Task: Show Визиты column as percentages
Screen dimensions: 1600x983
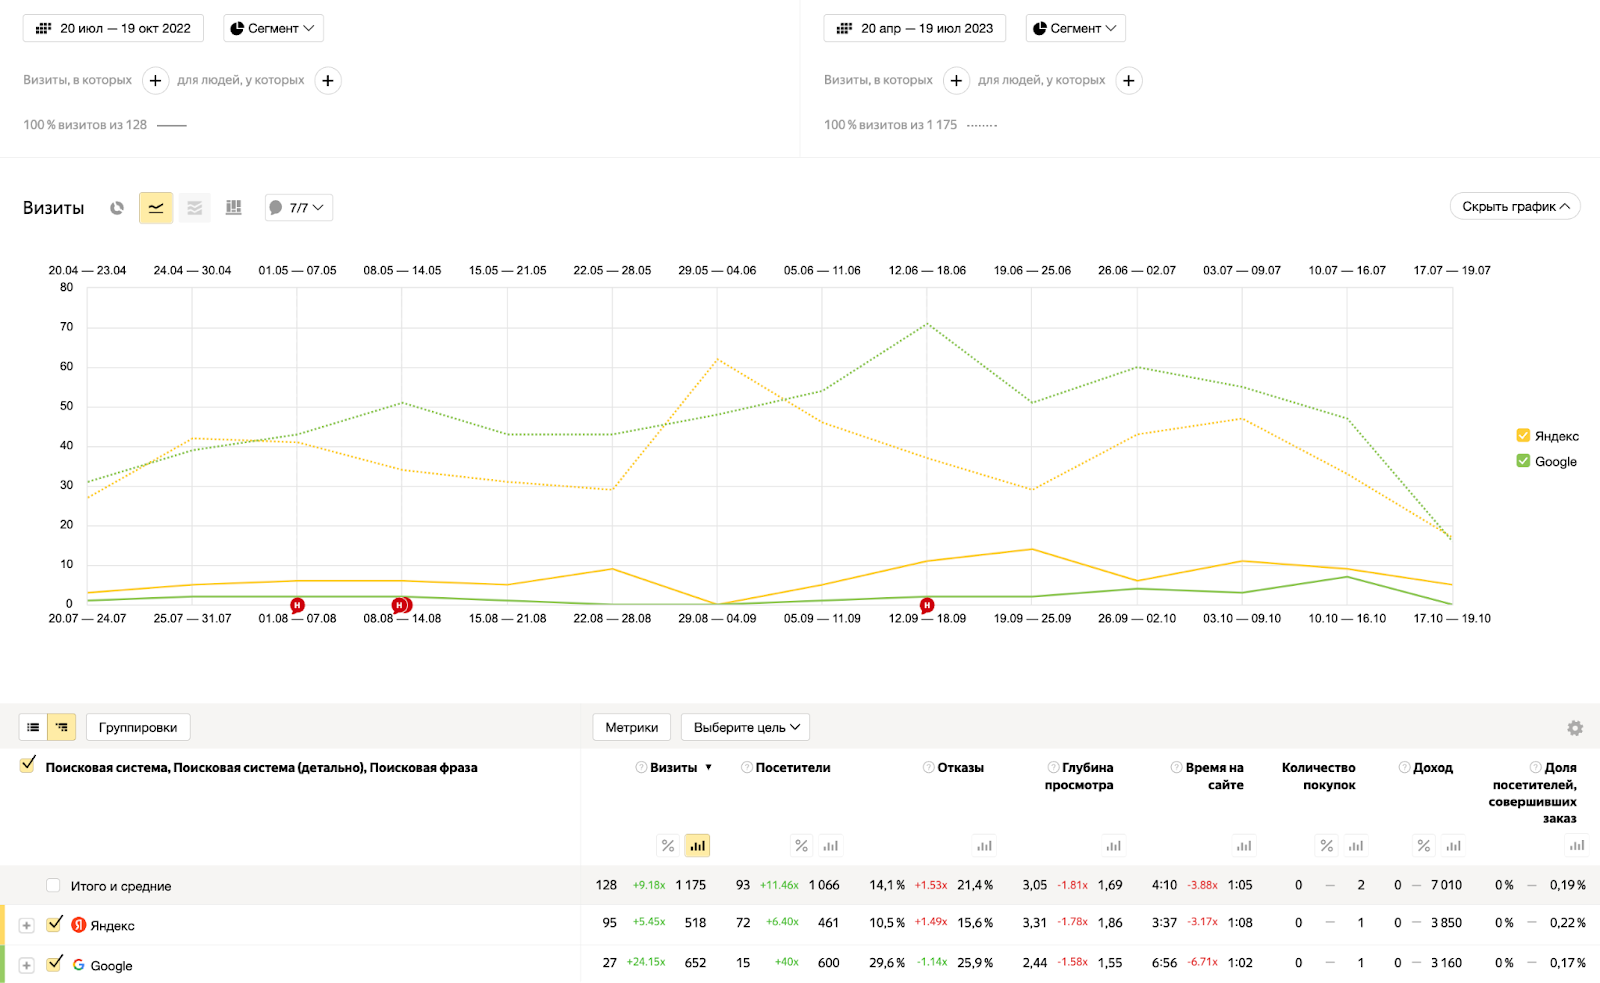Action: tap(668, 846)
